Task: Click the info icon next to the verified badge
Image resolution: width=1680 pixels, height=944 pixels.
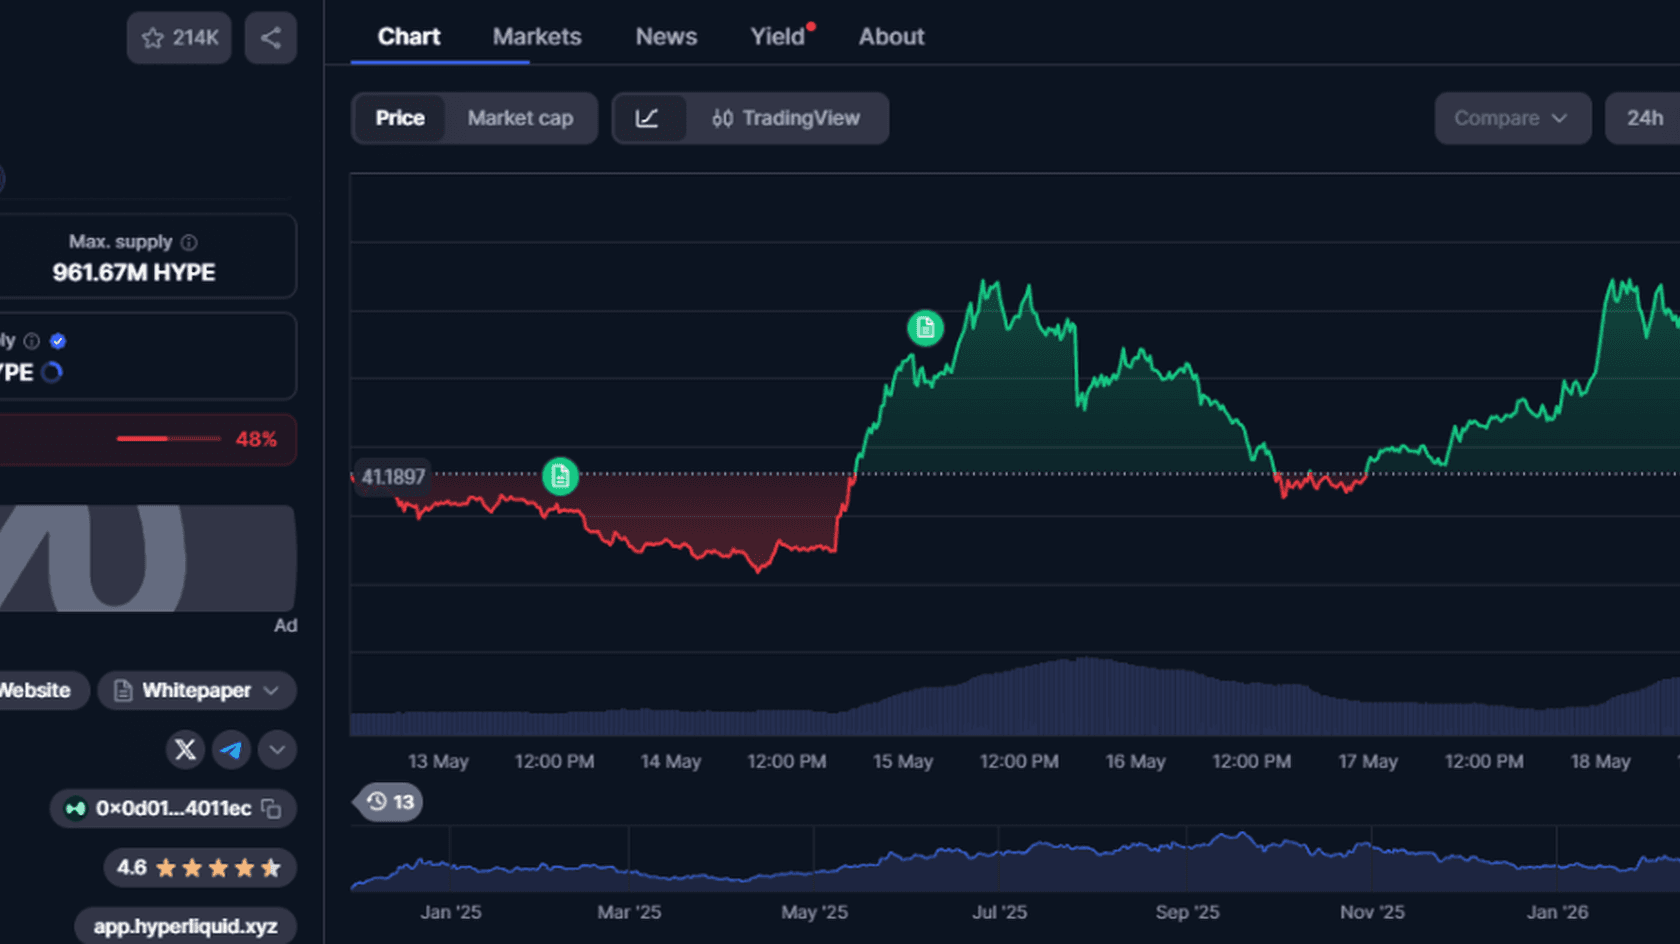Action: (32, 341)
